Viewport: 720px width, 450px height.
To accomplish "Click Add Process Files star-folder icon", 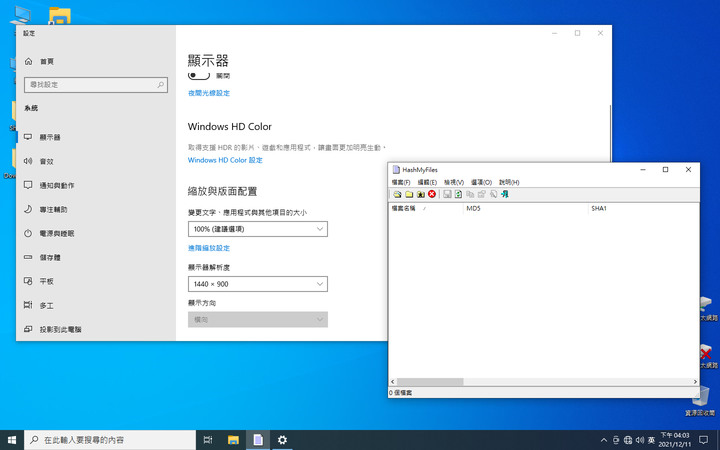I will 420,194.
